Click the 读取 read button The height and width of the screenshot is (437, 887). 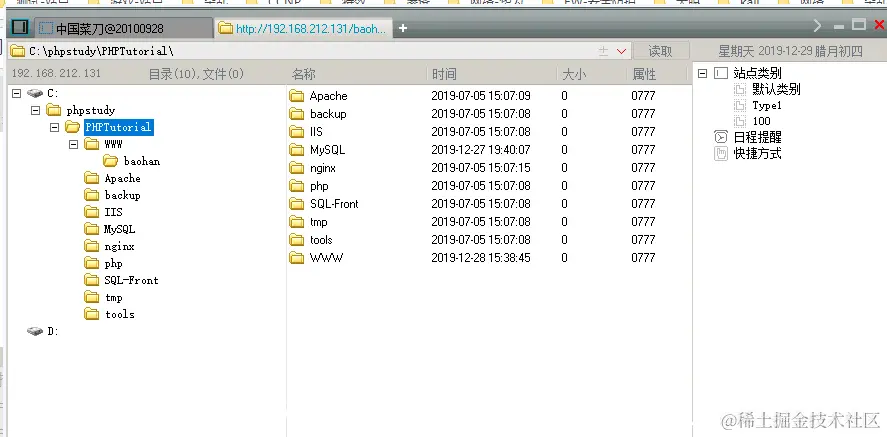(x=661, y=51)
